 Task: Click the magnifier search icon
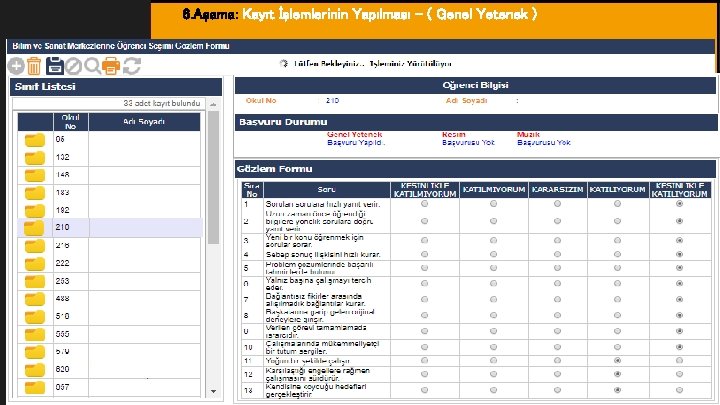pos(92,67)
